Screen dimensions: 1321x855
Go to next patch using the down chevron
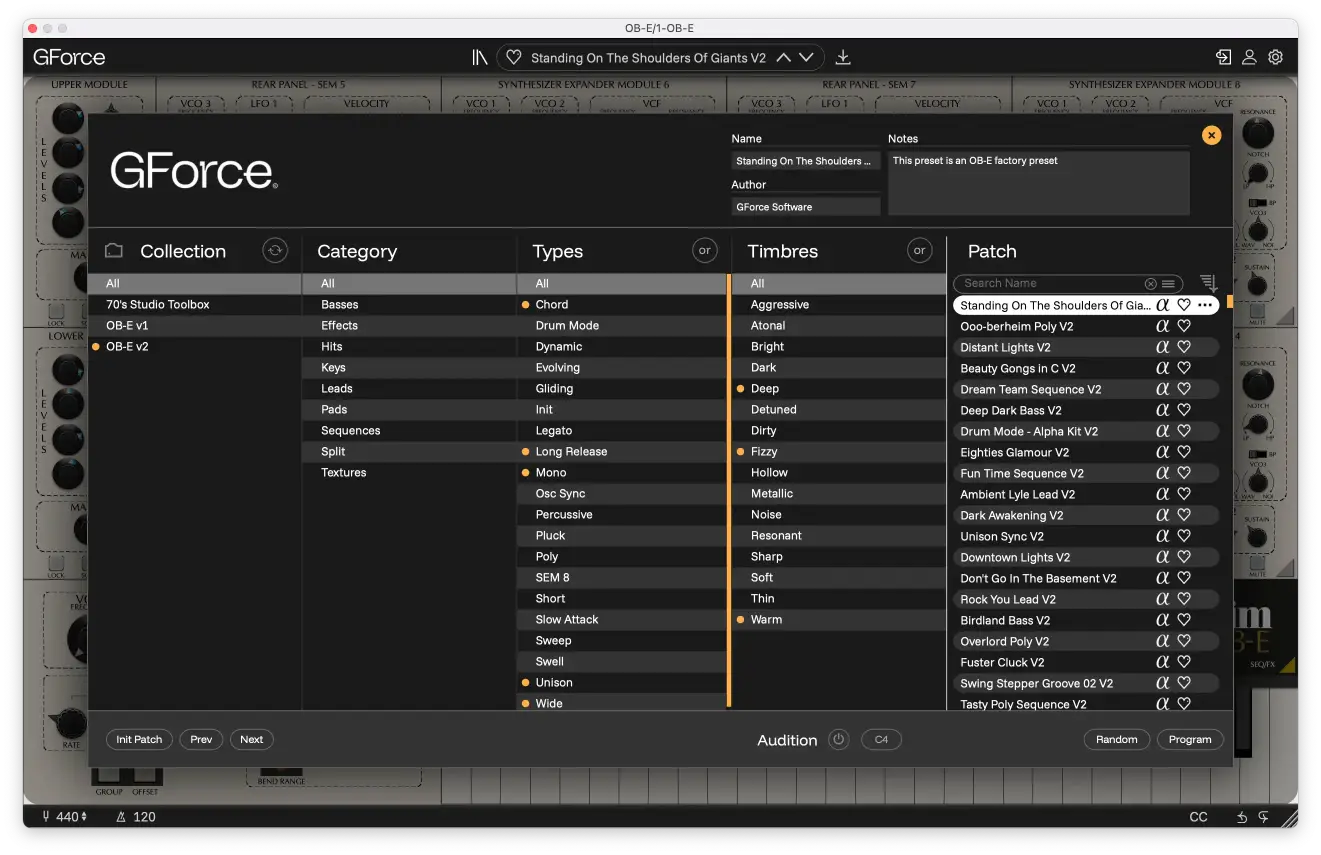(x=806, y=58)
